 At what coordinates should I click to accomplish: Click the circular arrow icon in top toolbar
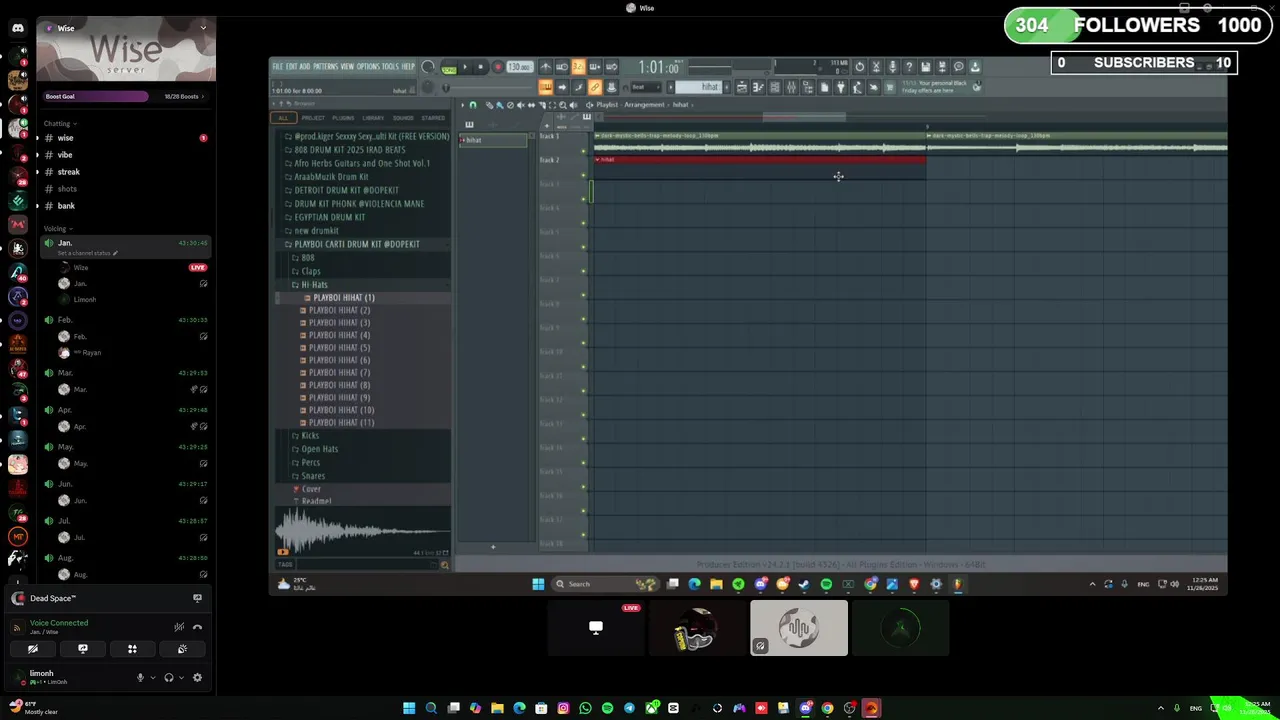click(859, 67)
